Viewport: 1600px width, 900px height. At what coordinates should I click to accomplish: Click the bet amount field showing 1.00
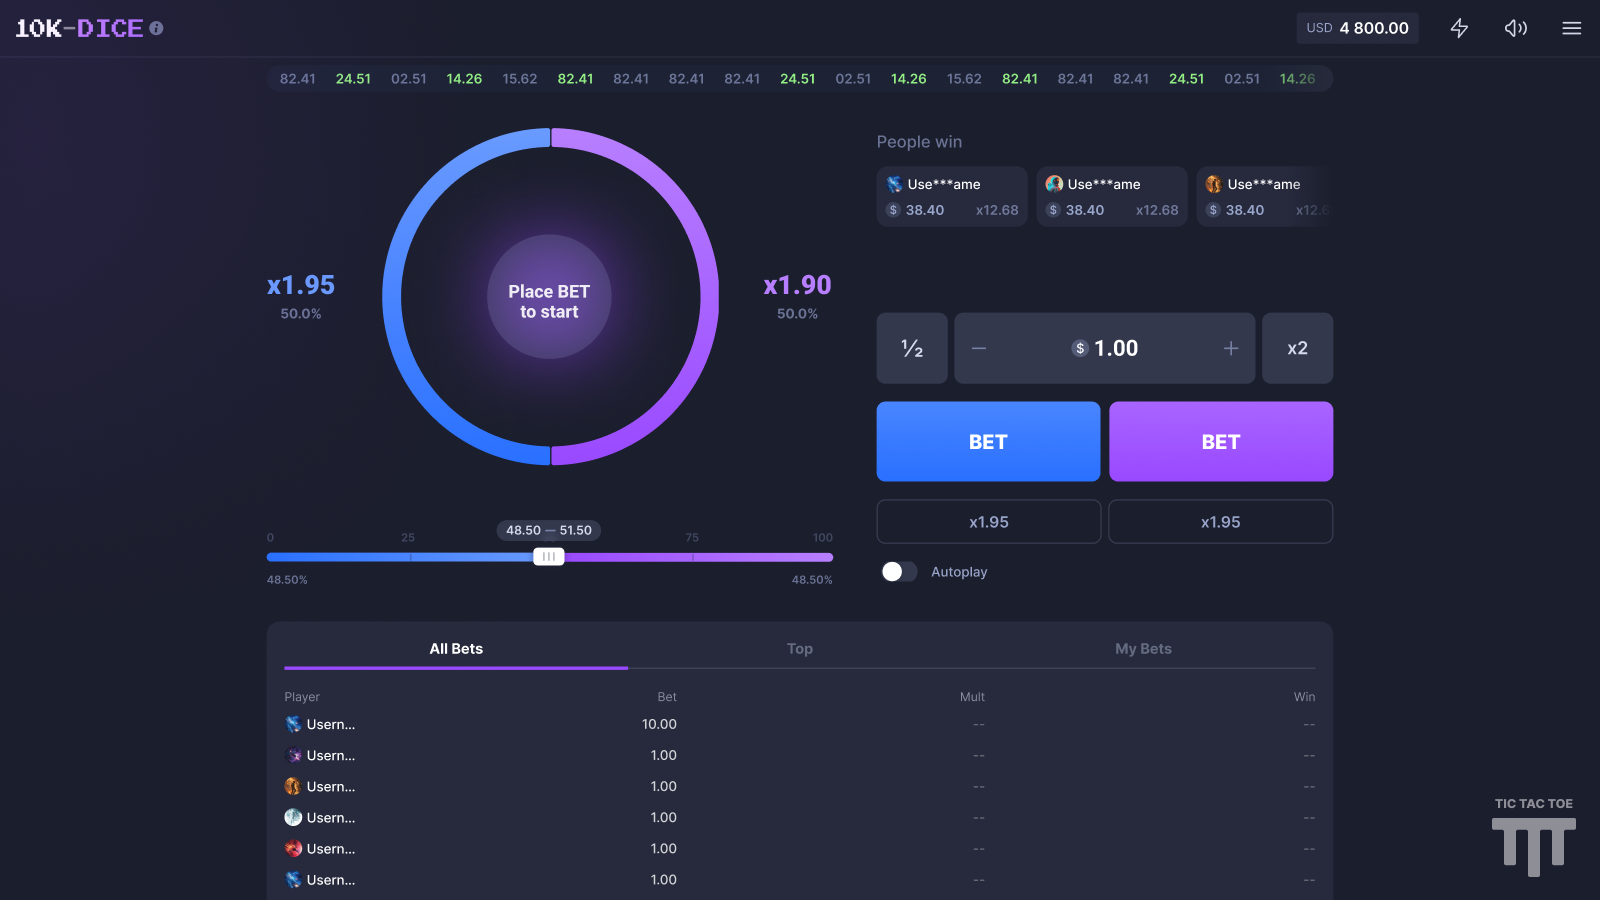(x=1116, y=348)
